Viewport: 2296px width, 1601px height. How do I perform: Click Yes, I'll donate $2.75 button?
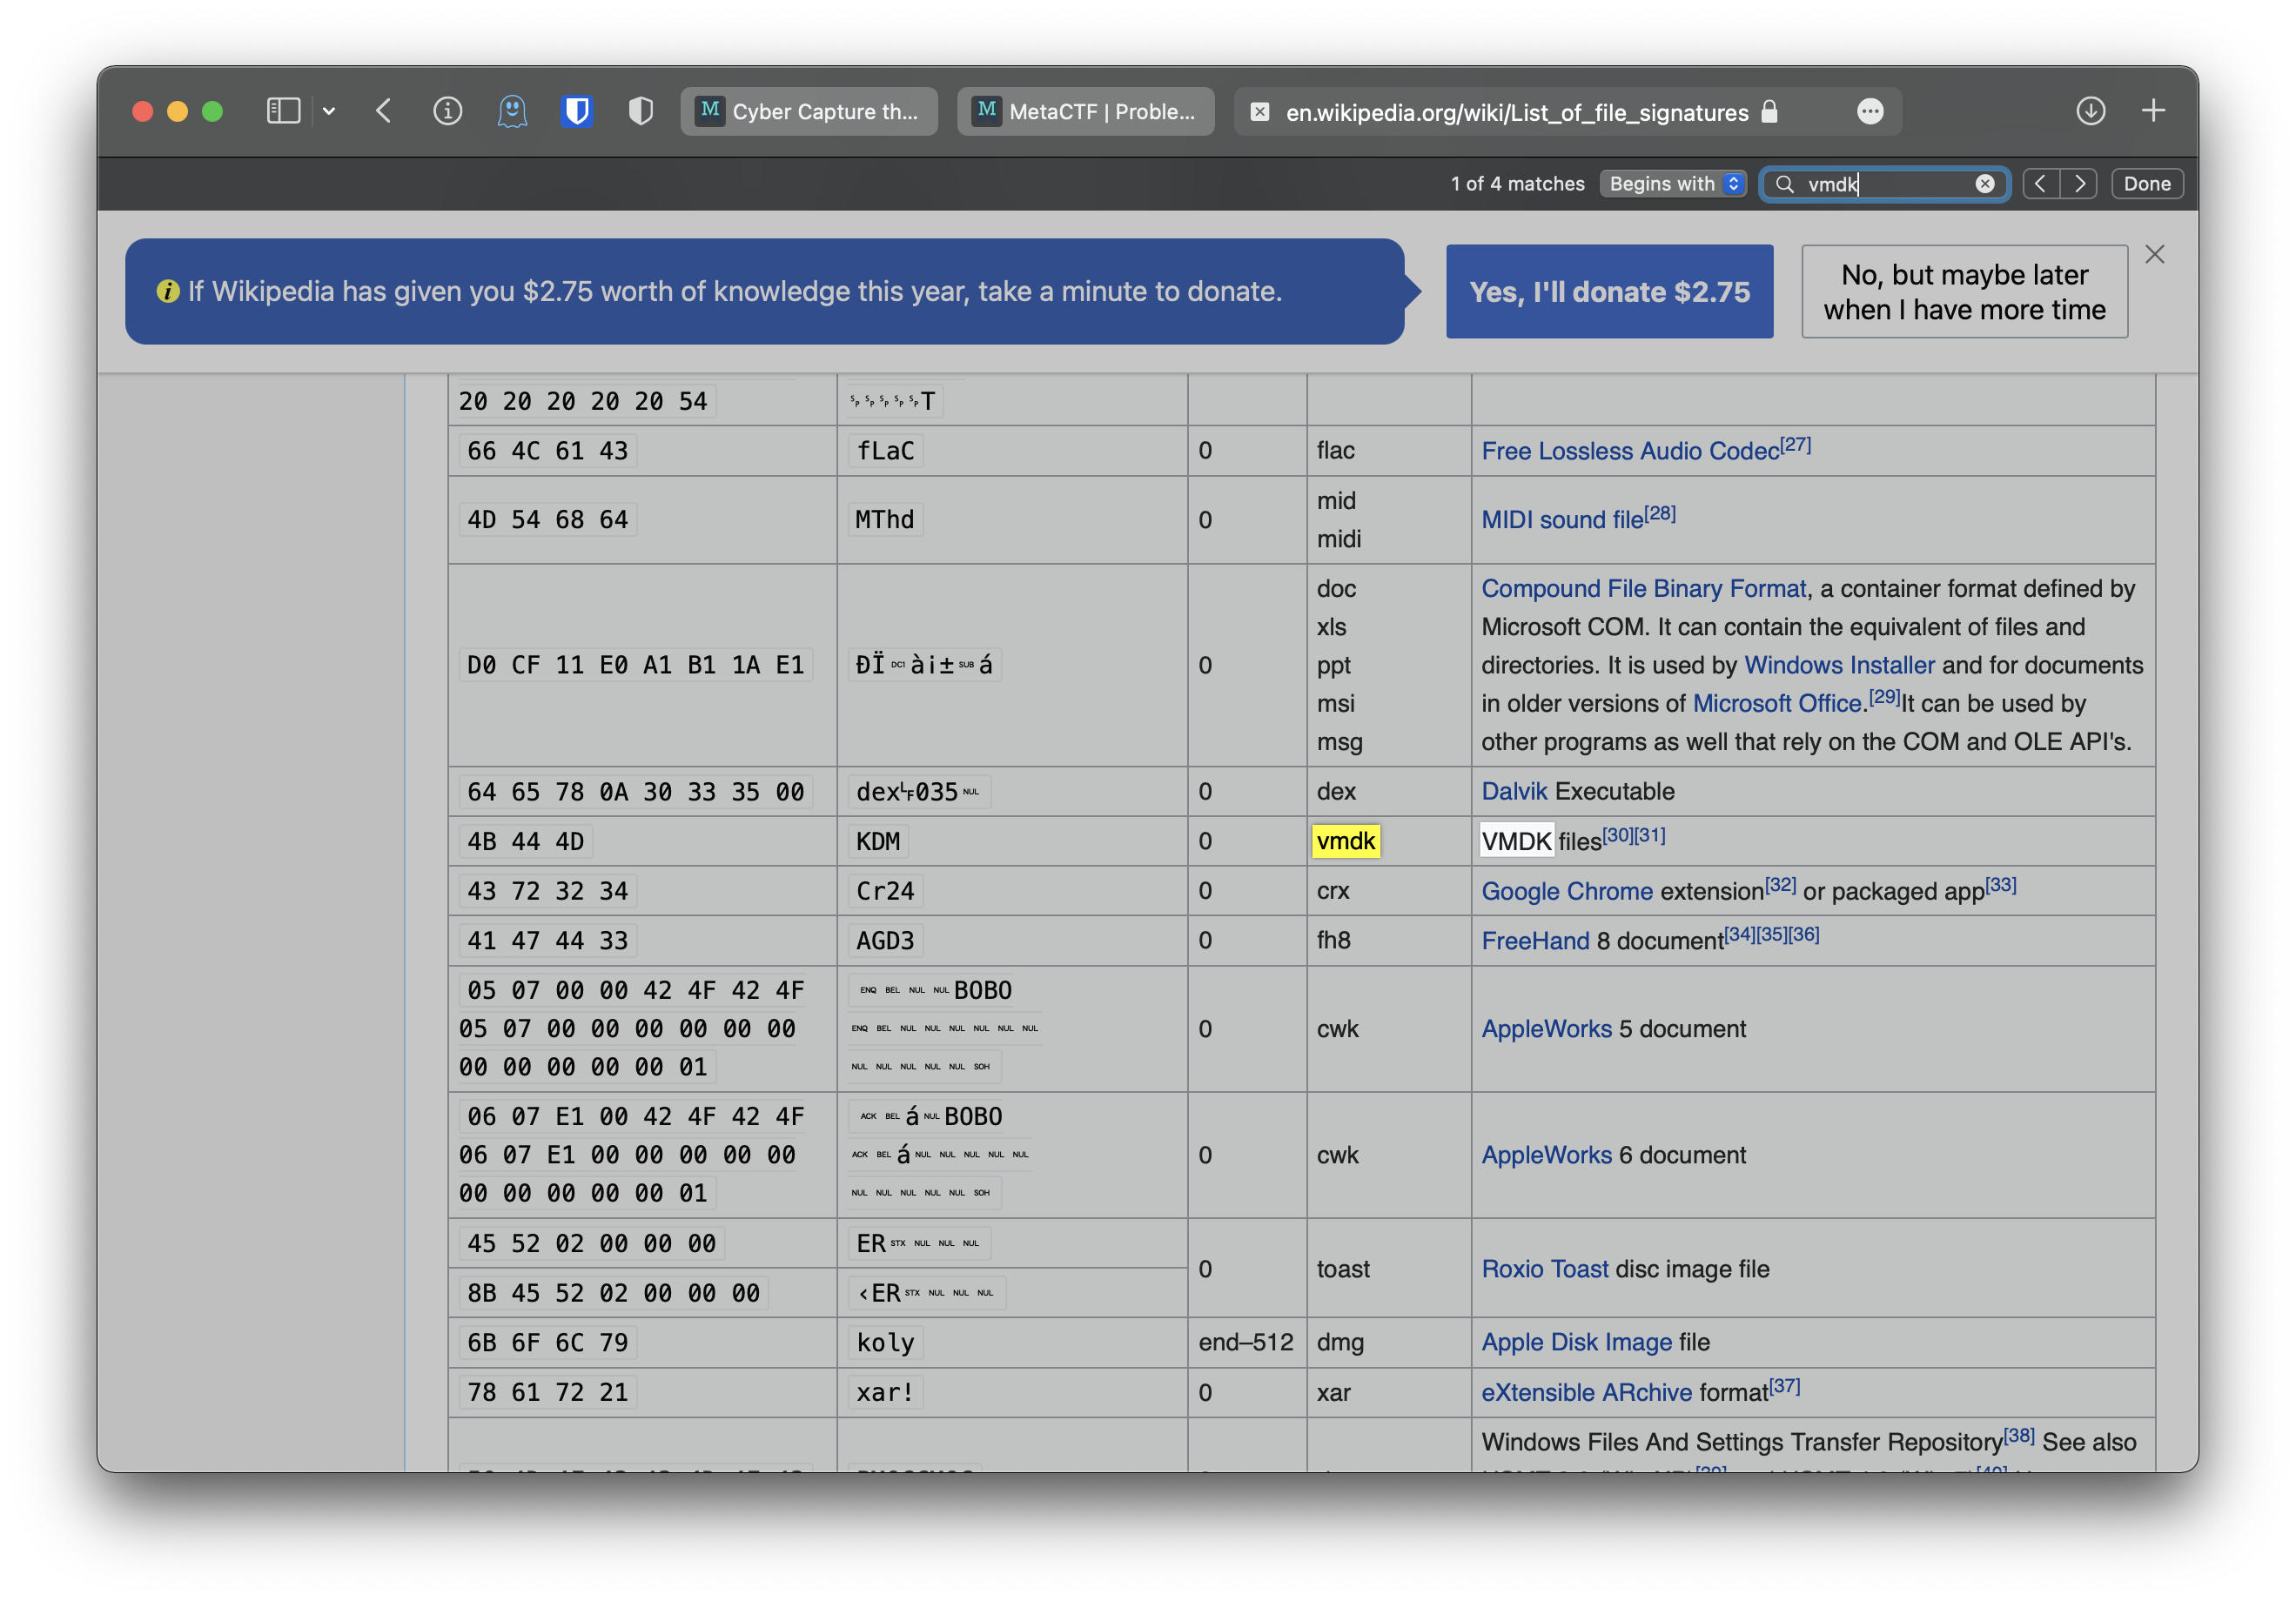pyautogui.click(x=1609, y=292)
